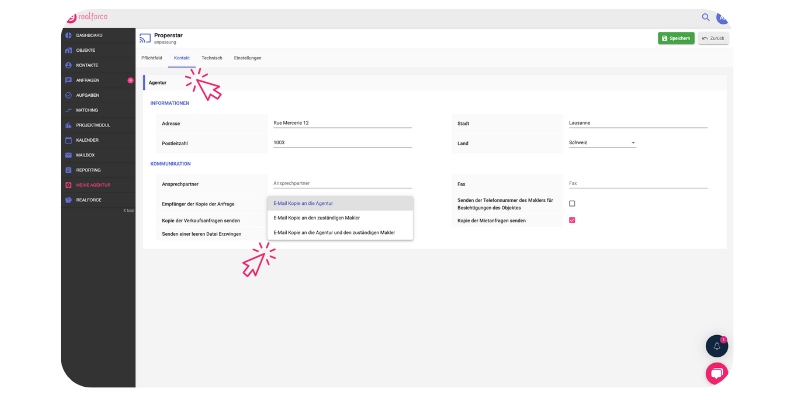Click the Agentur section header
Screen dimensions: 800x400
tap(435, 83)
